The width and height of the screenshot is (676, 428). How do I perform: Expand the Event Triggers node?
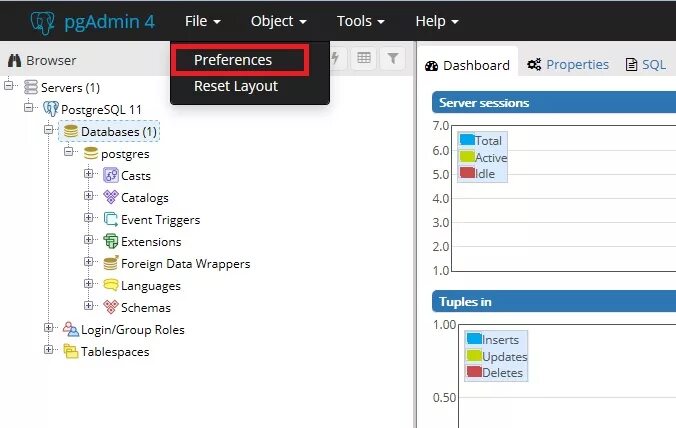click(x=88, y=217)
